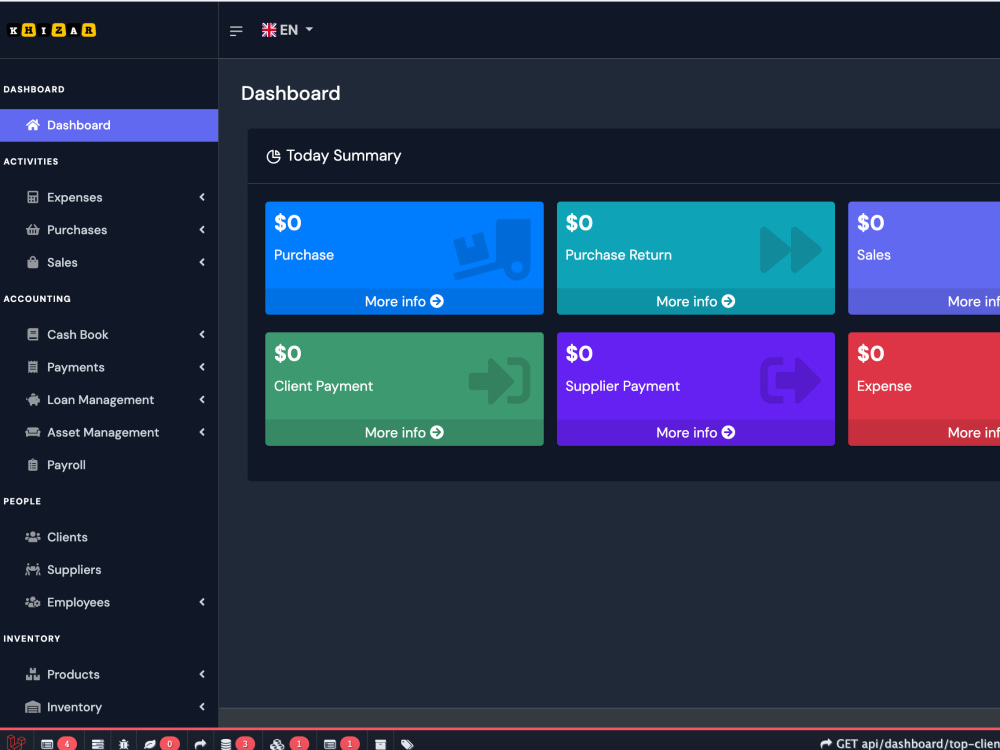
Task: Open Asset Management menu label
Action: [x=103, y=432]
